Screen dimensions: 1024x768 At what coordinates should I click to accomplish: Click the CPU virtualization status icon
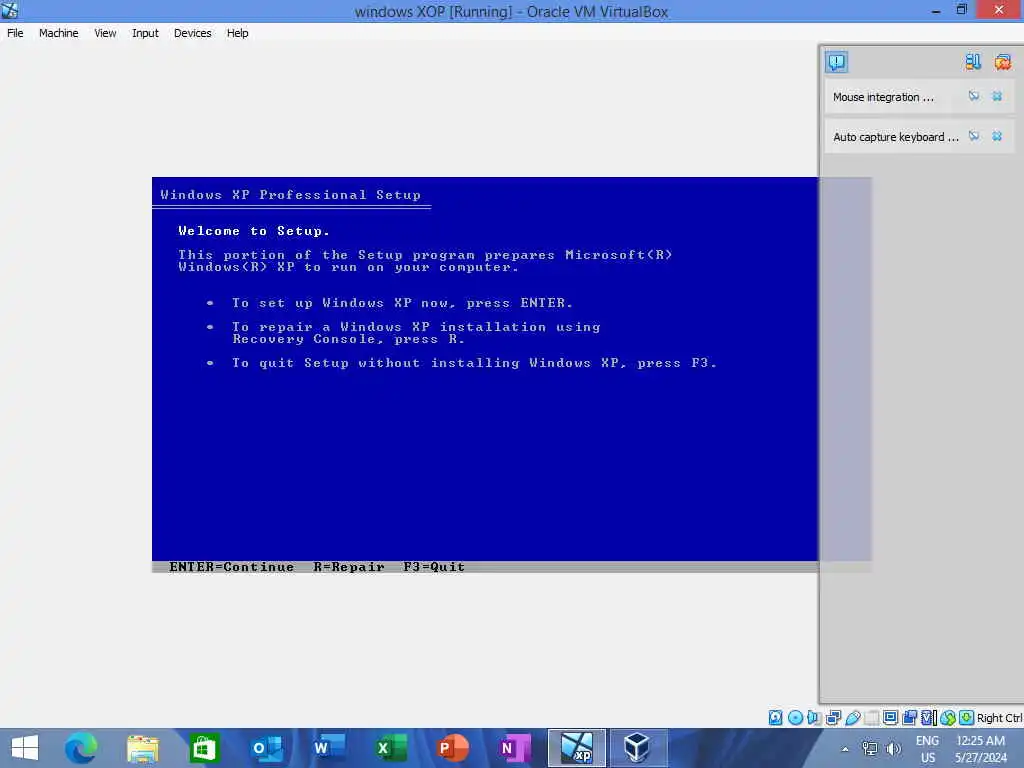(928, 718)
